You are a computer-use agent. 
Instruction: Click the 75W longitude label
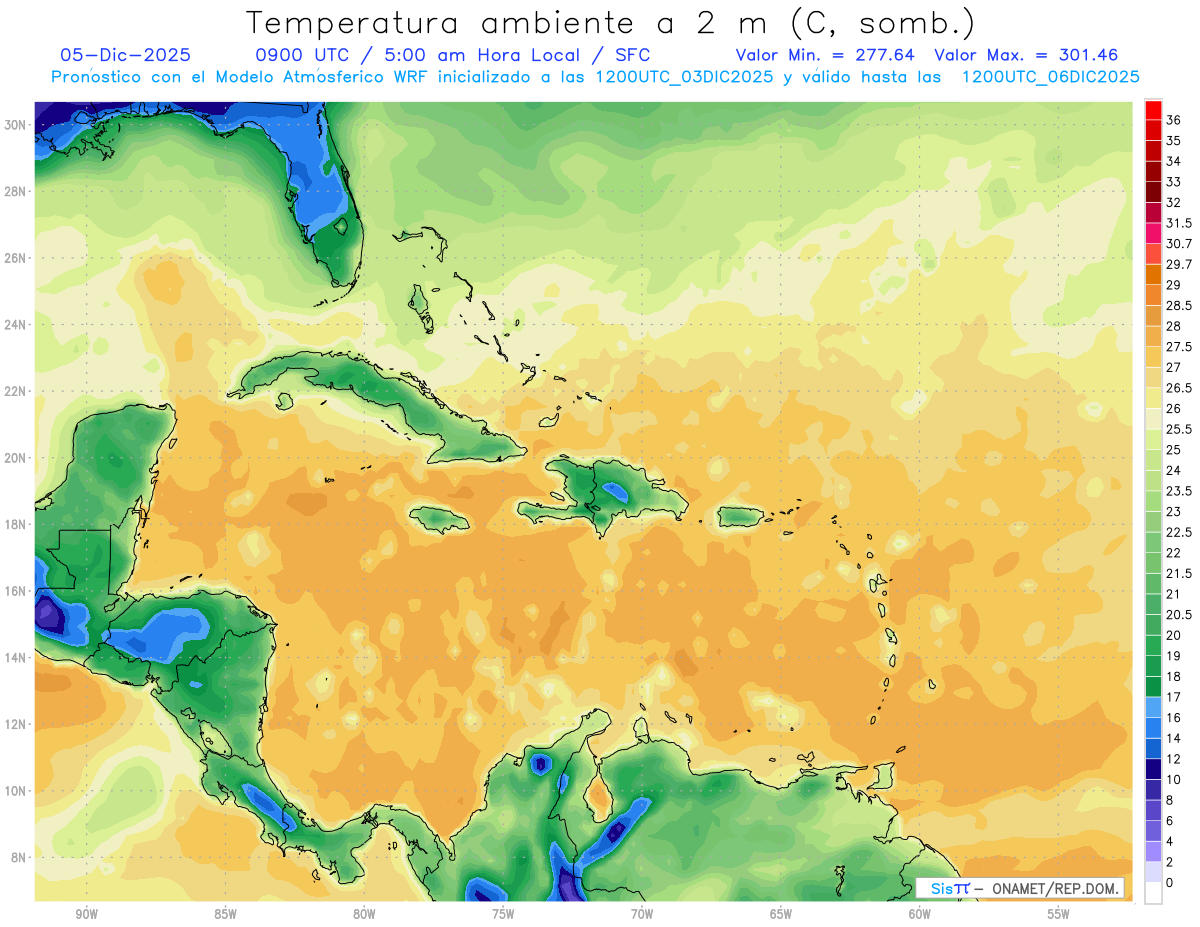[503, 914]
